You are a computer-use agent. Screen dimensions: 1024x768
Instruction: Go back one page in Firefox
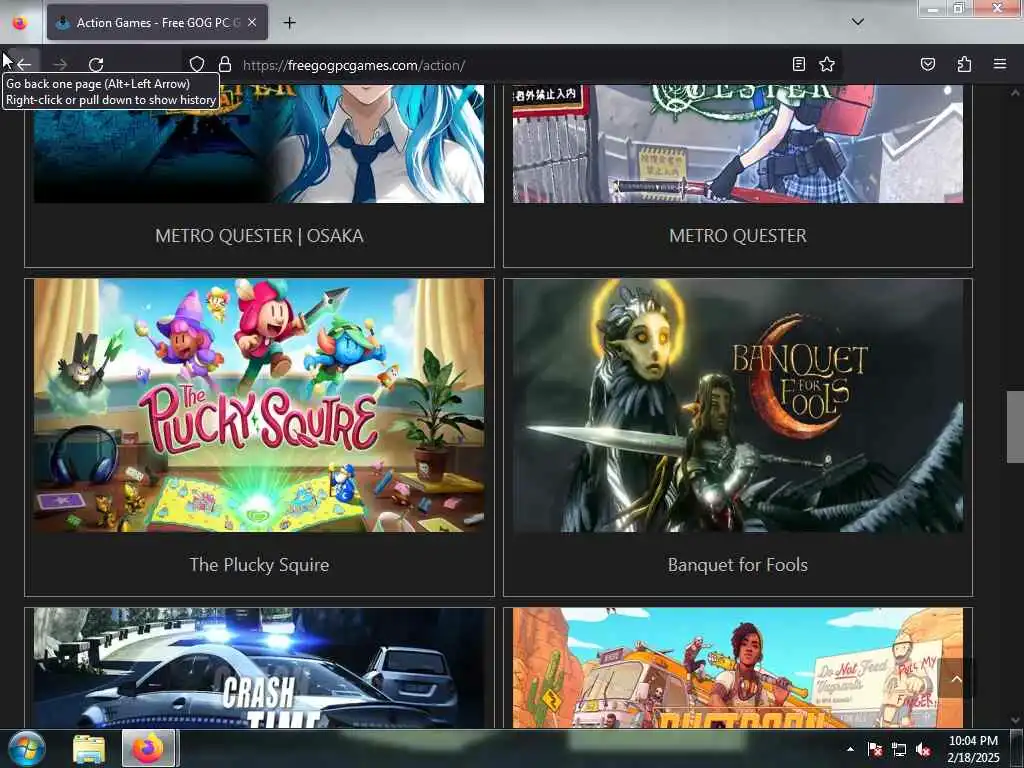(24, 65)
